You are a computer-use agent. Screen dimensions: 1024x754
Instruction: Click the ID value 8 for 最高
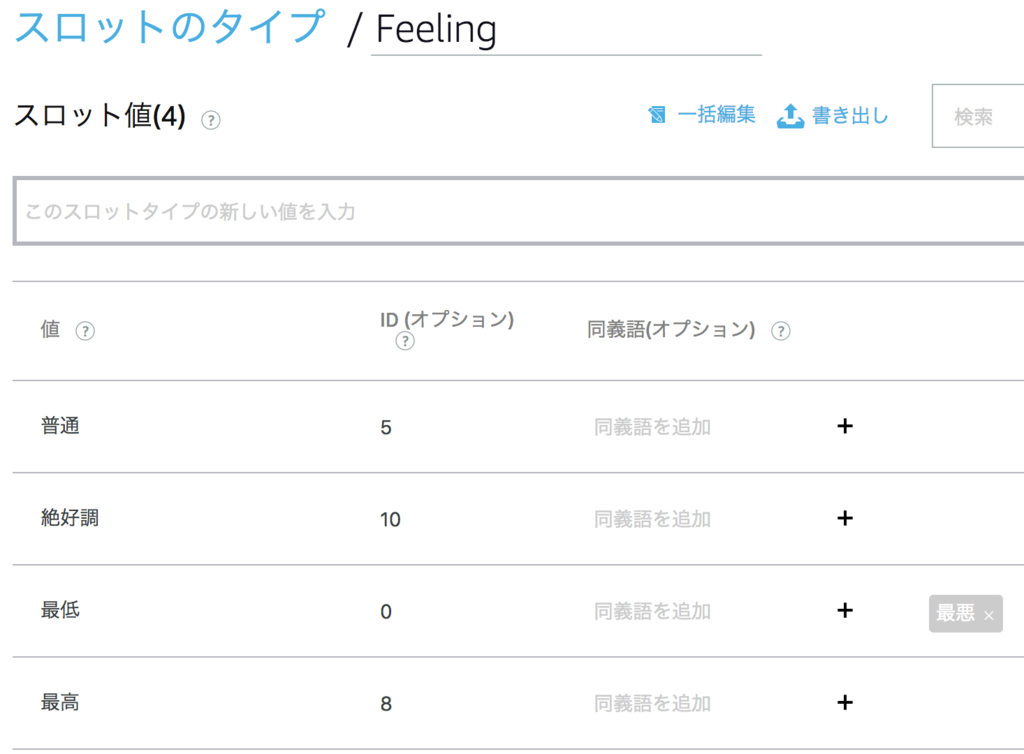coord(386,704)
